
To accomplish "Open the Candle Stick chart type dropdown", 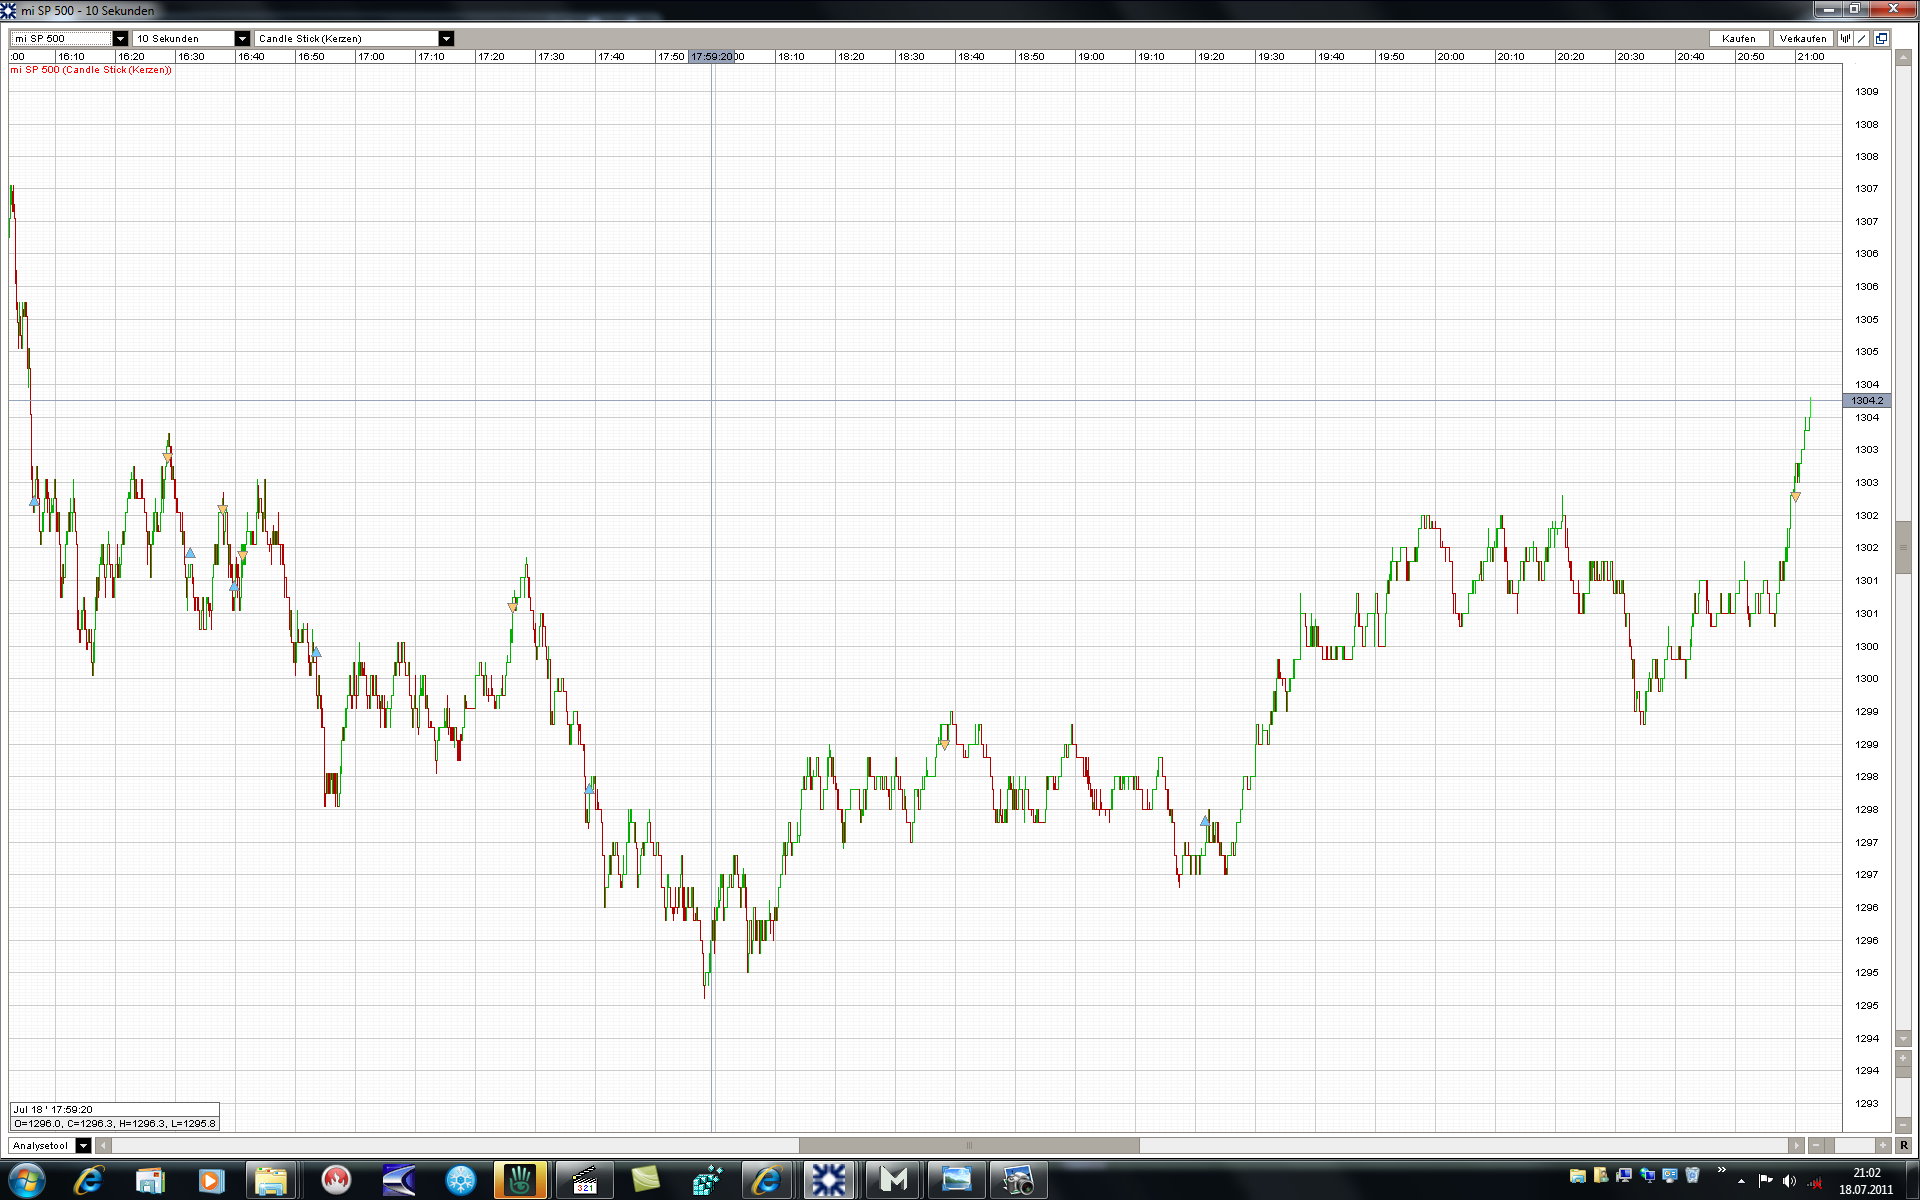I will (447, 38).
